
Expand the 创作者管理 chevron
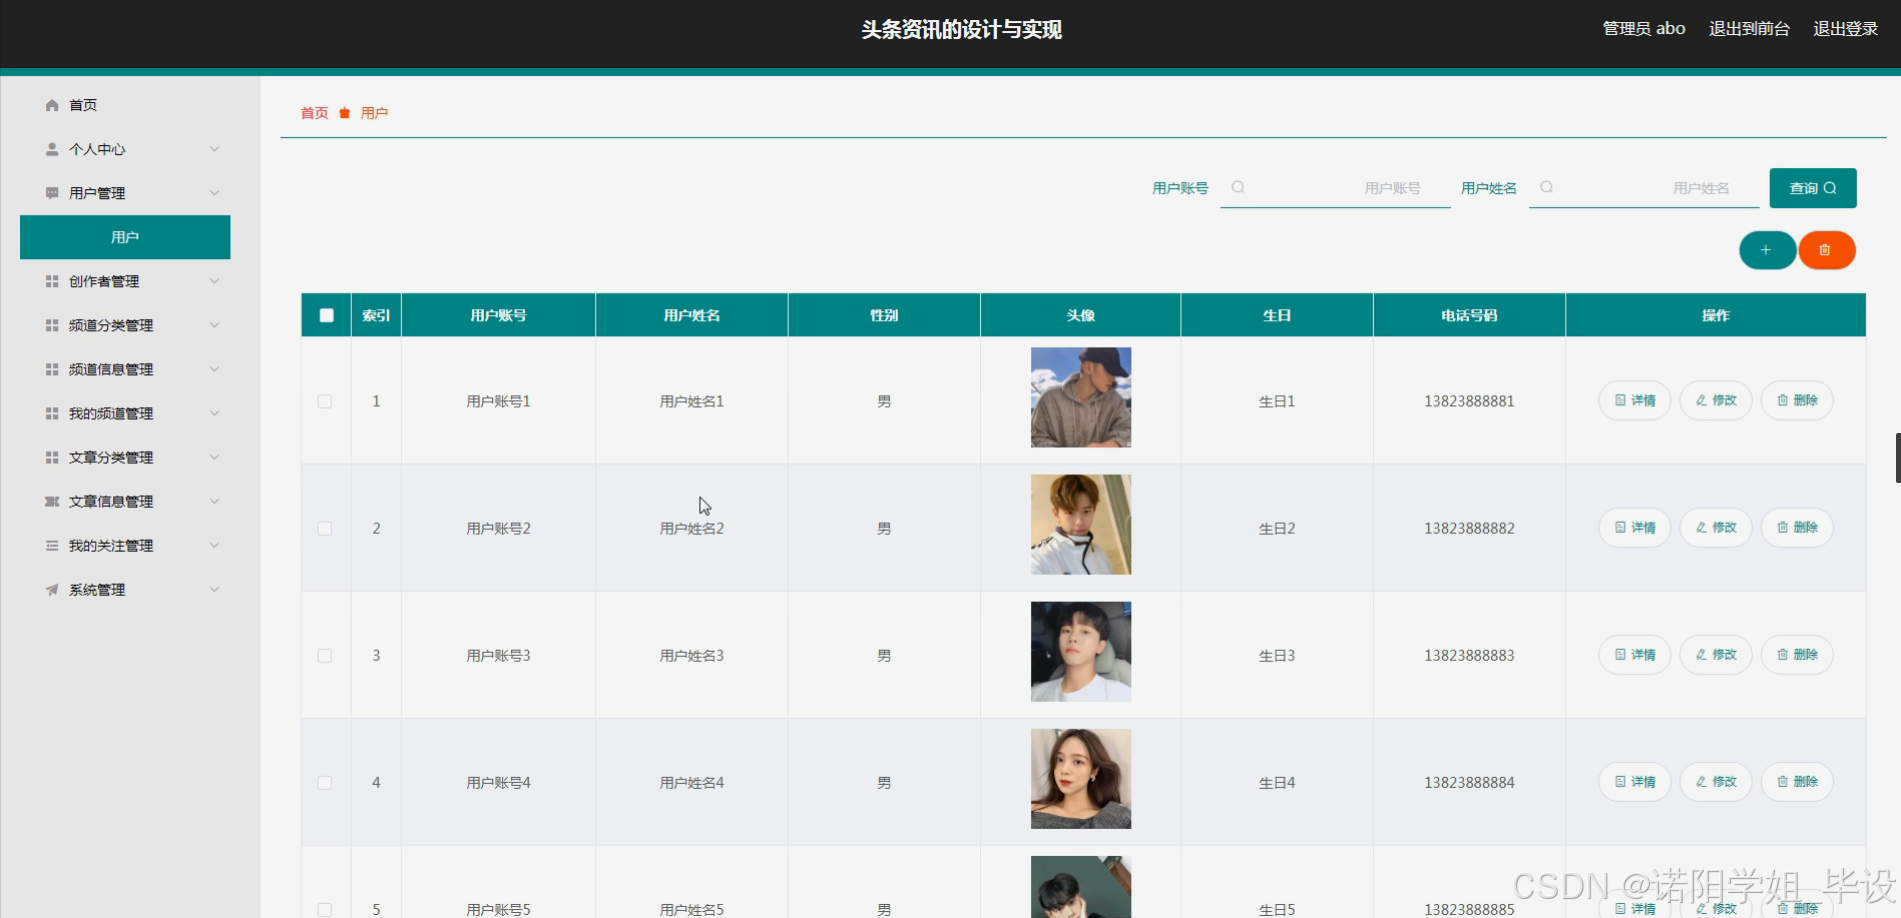click(214, 281)
